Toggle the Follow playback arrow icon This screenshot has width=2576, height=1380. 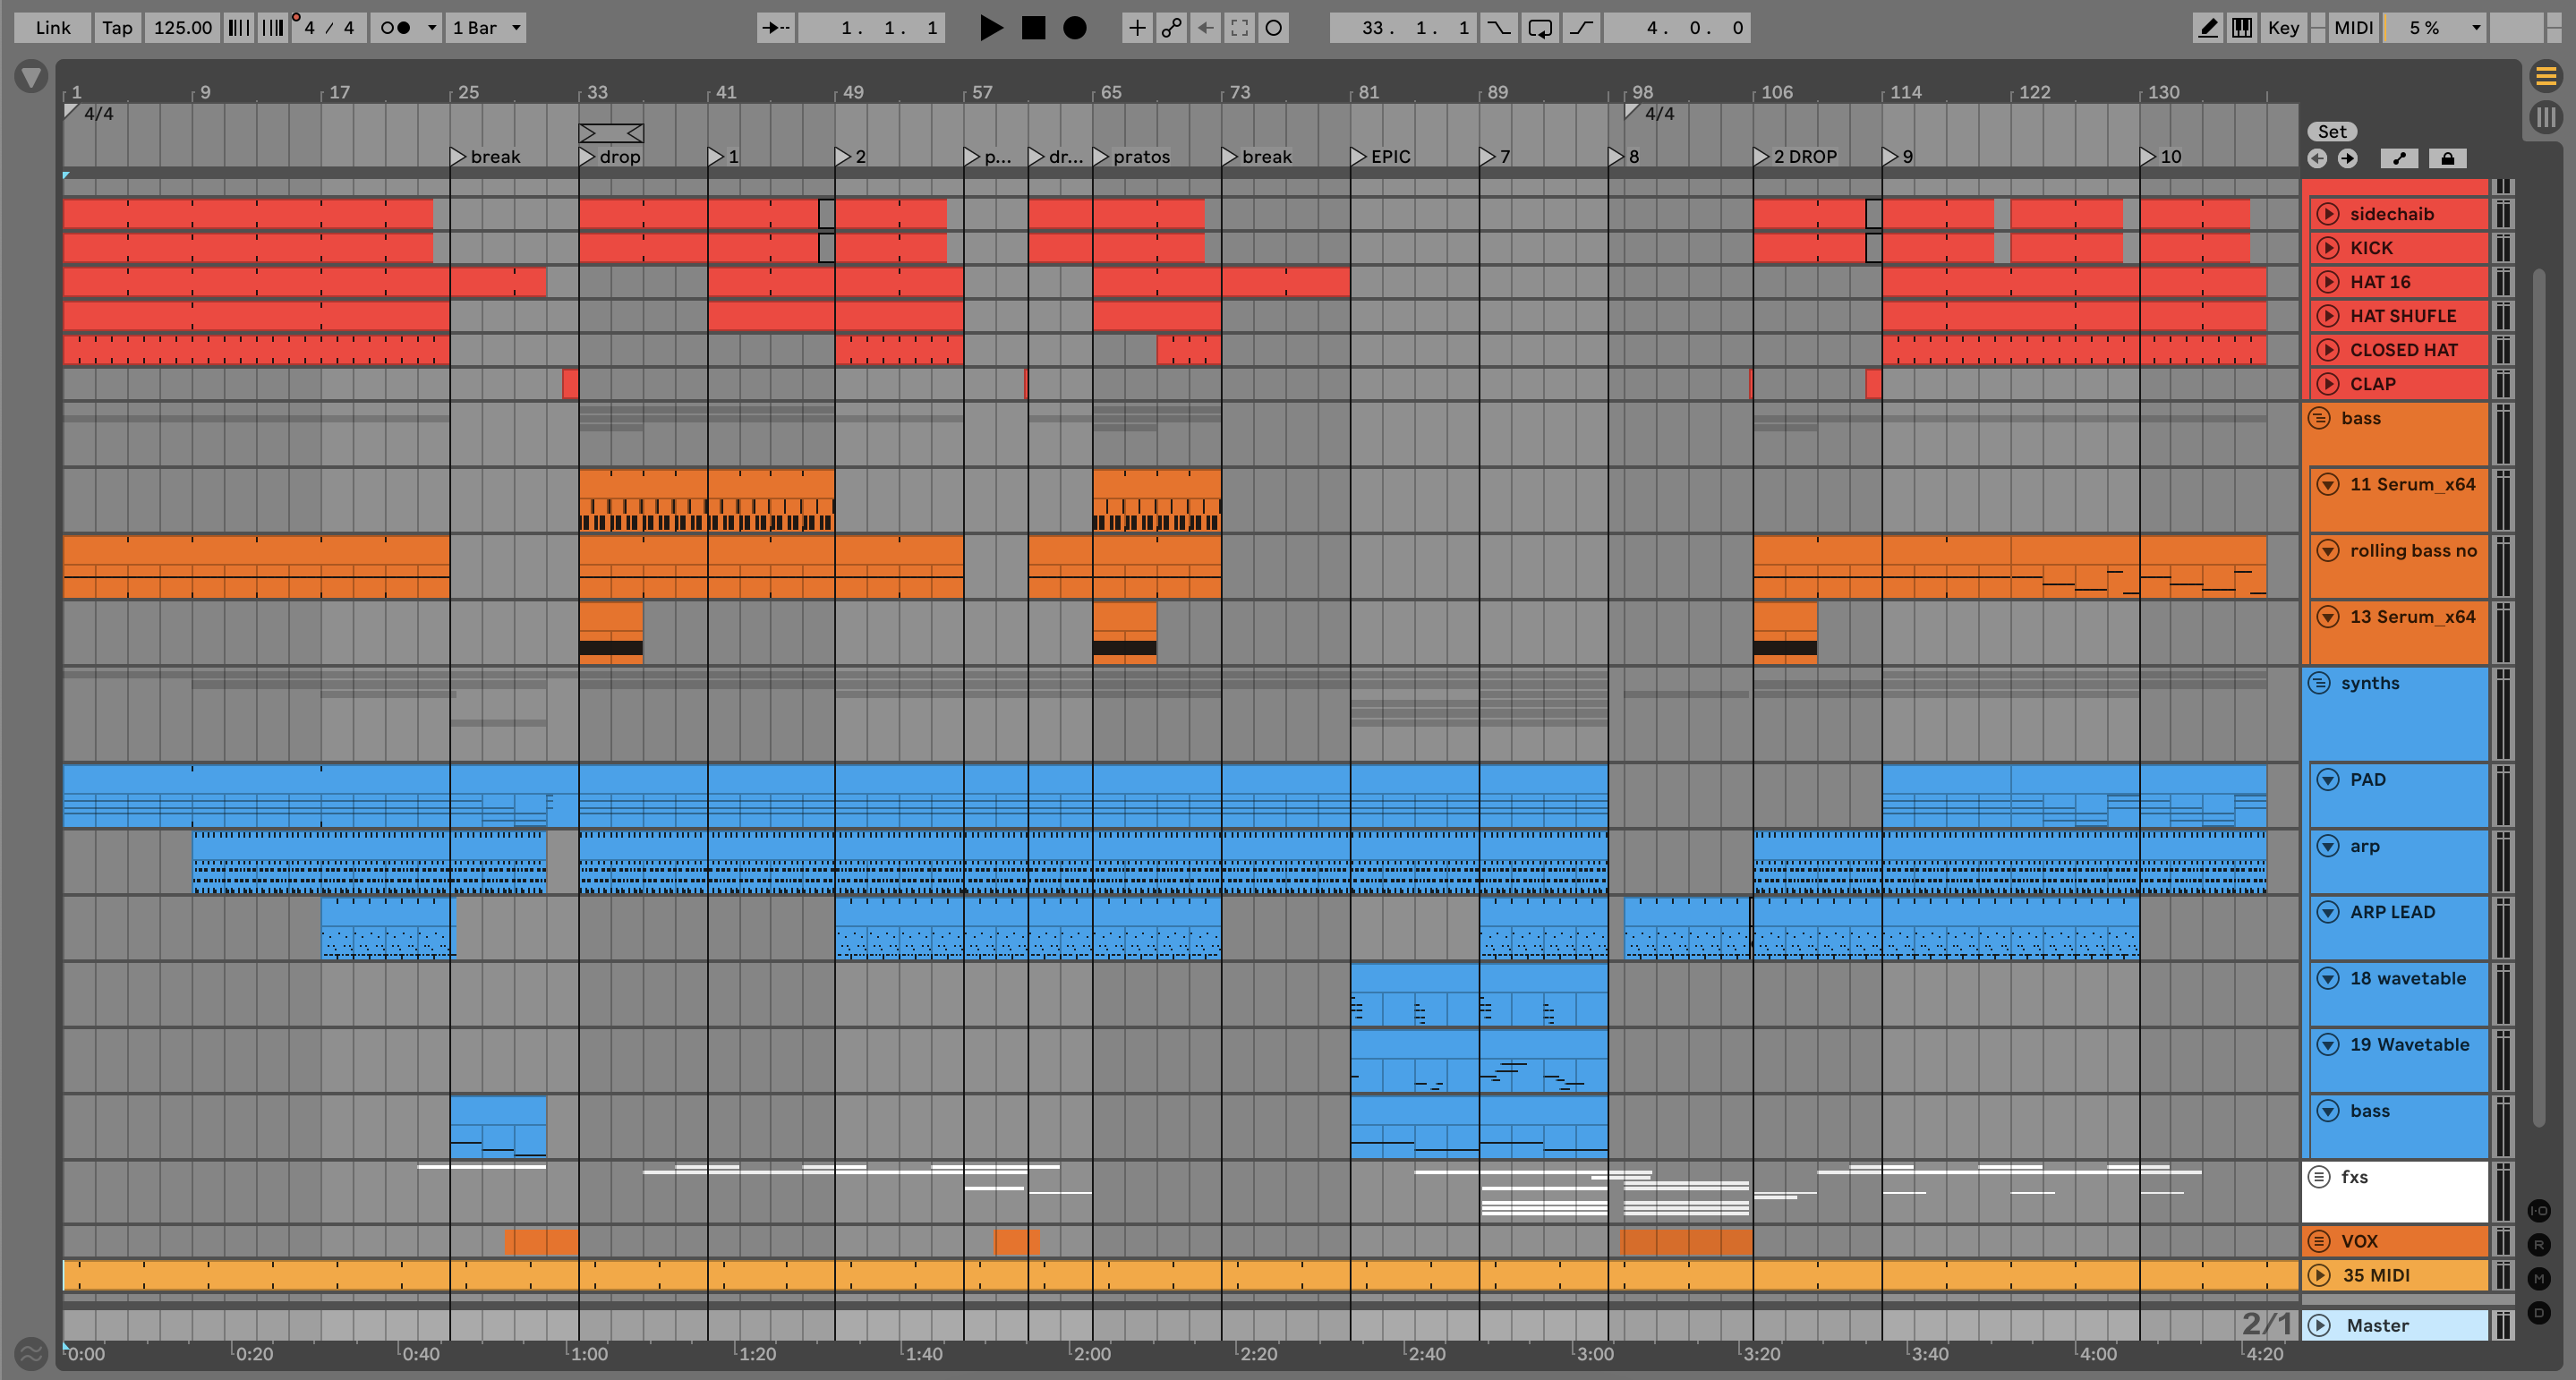point(775,28)
